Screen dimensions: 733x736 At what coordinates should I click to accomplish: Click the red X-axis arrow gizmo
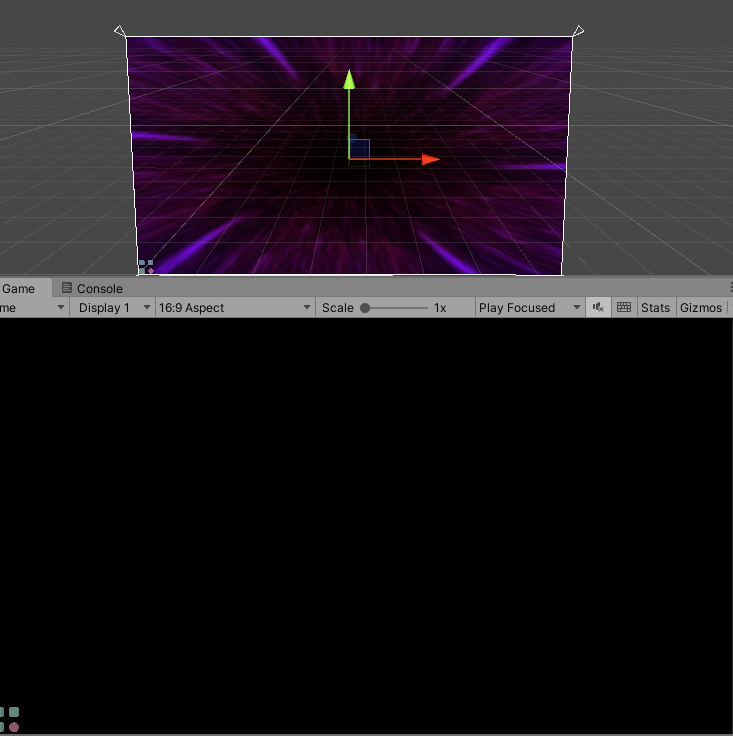click(x=430, y=160)
